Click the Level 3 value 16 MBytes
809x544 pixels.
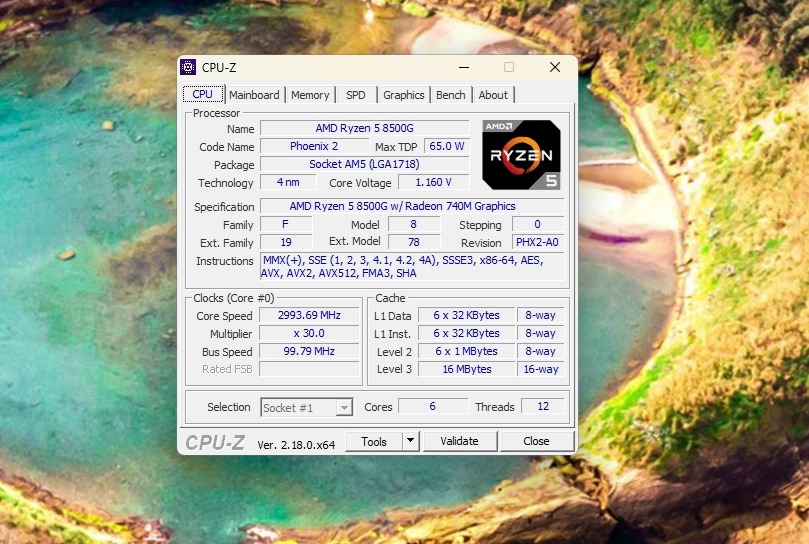466,369
